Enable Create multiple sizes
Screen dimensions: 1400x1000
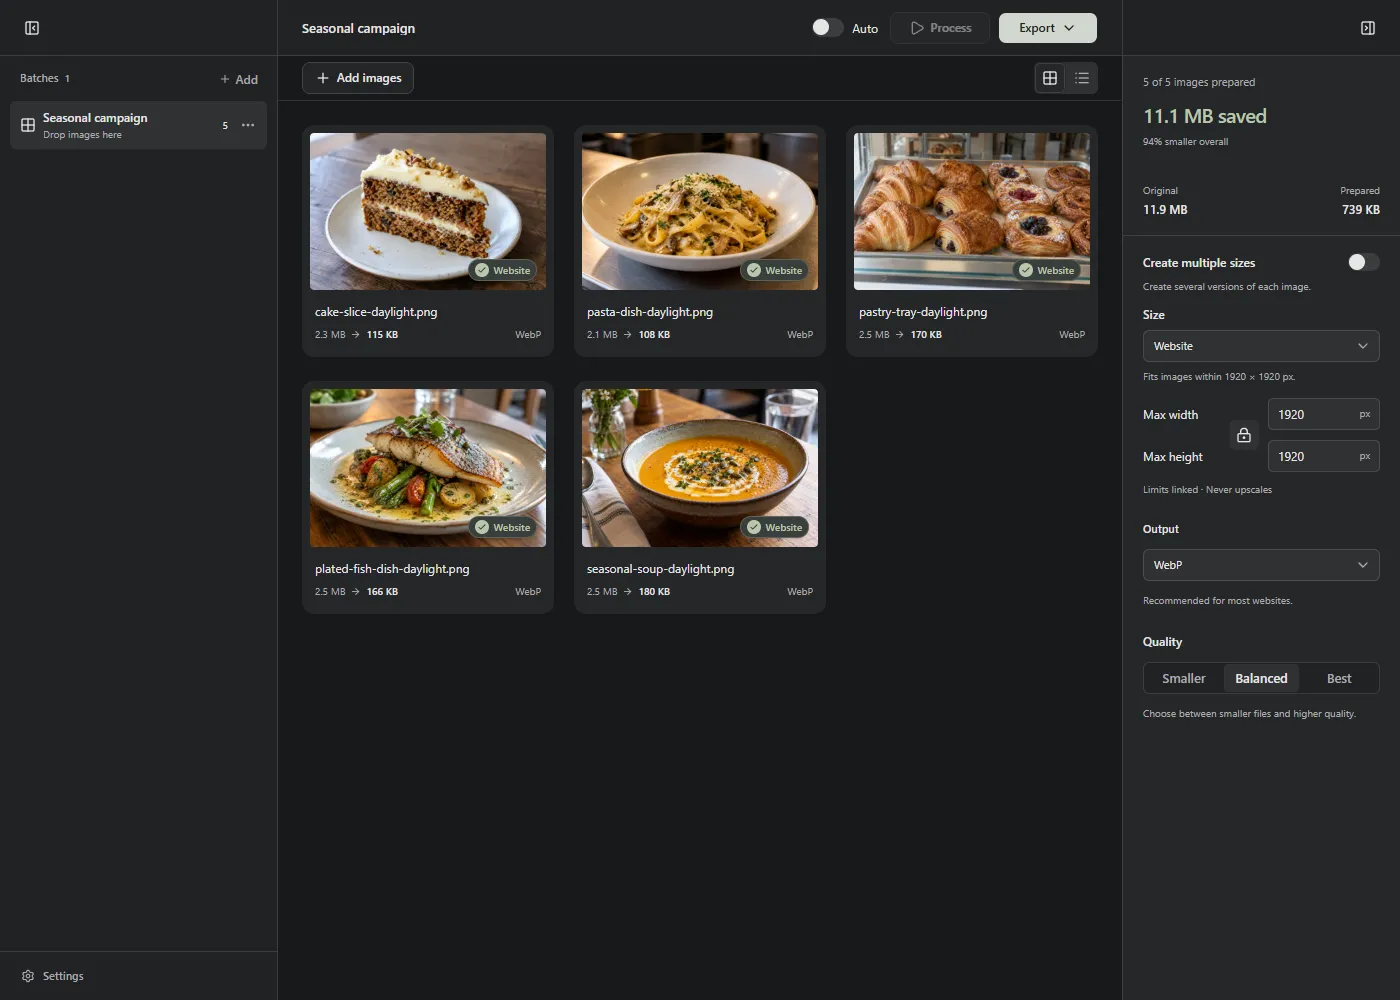(x=1364, y=262)
